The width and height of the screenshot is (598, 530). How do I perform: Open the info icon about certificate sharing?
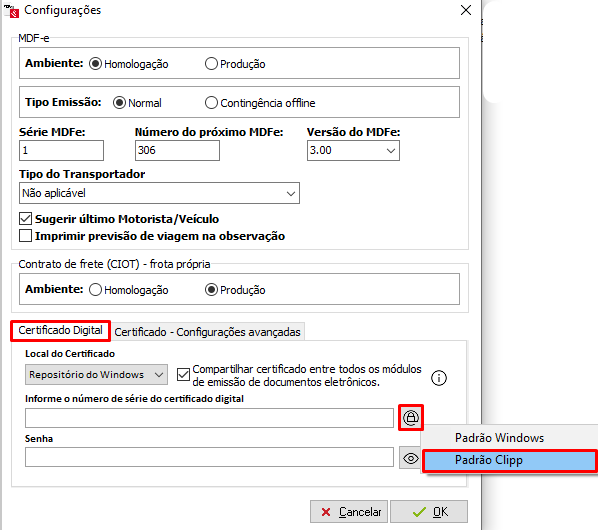coord(439,378)
